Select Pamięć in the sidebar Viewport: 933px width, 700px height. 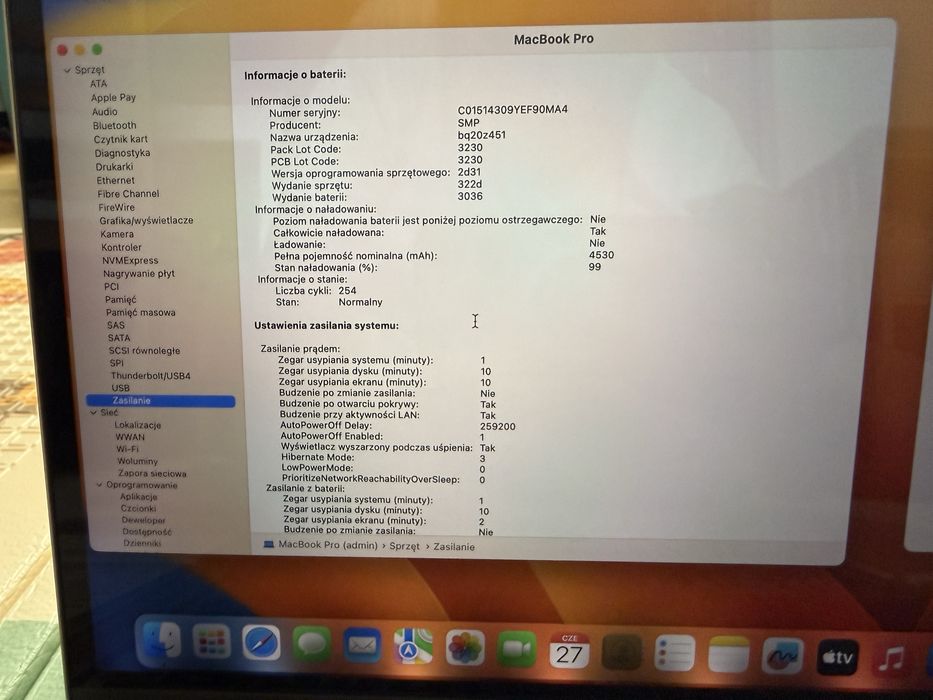pos(121,299)
